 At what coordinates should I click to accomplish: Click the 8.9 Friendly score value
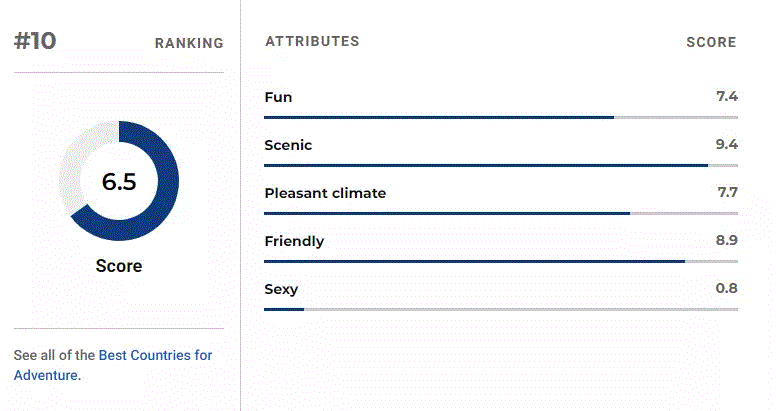[727, 240]
